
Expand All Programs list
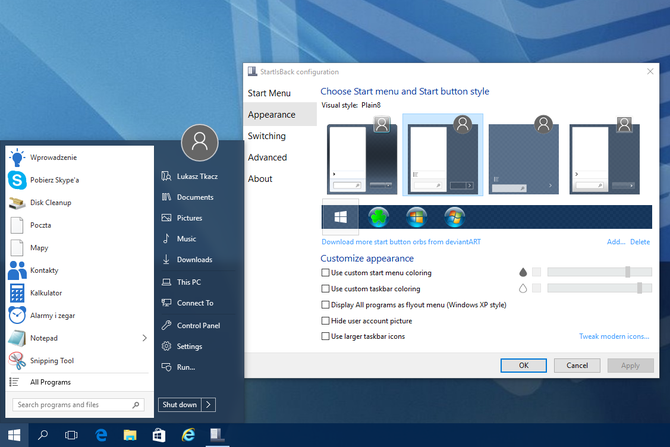tap(50, 382)
